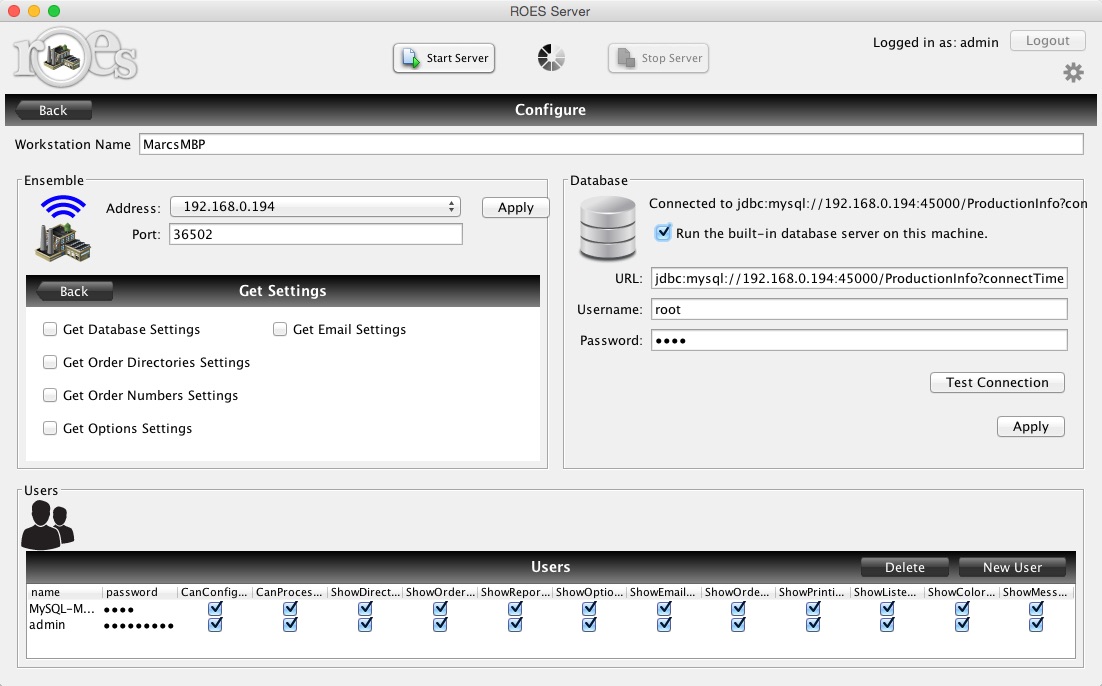Image resolution: width=1102 pixels, height=686 pixels.
Task: Click the pie chart status icon
Action: point(549,57)
